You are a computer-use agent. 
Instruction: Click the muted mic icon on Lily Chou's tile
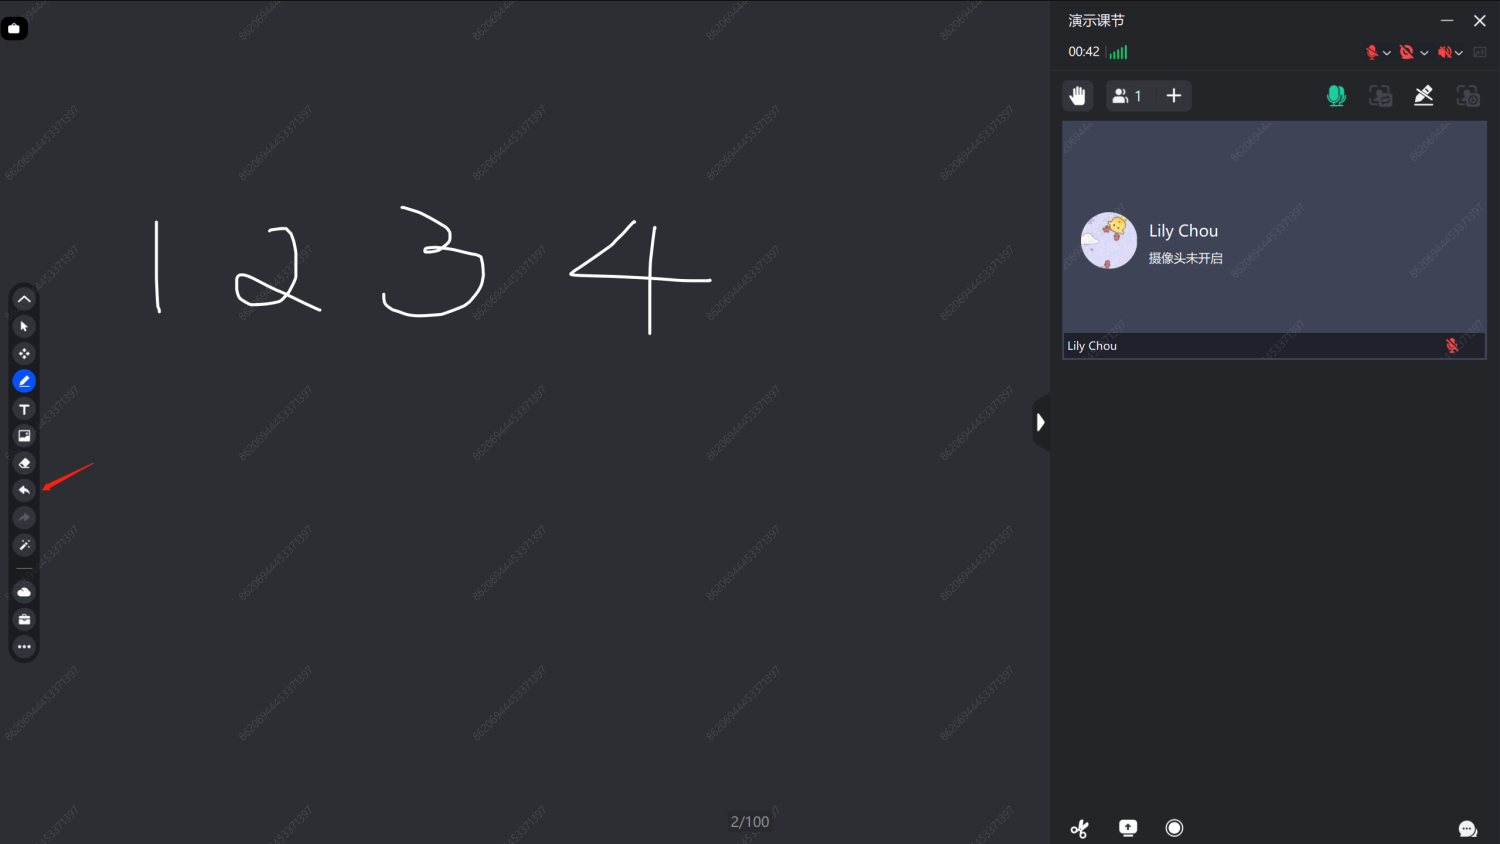point(1452,346)
